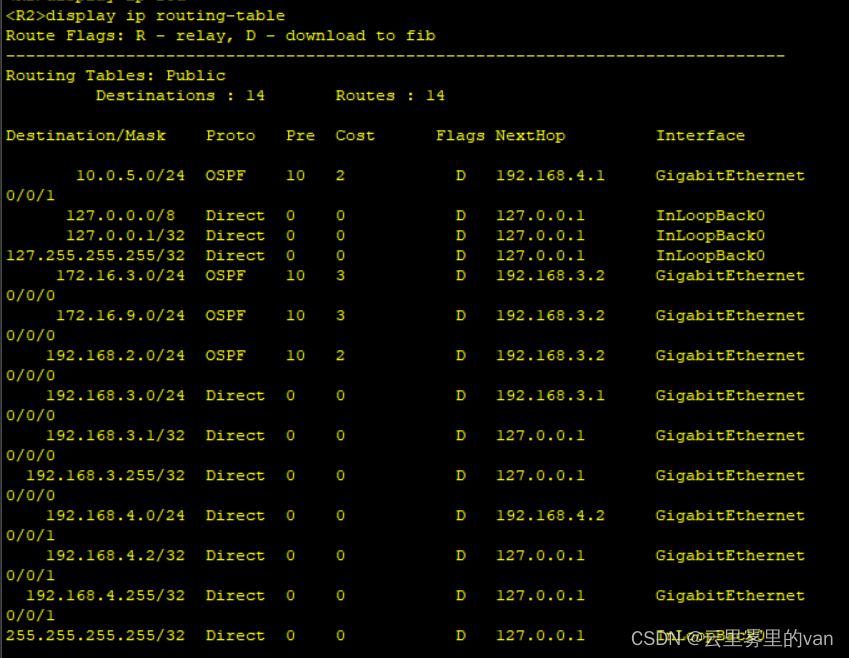Click Direct protocol in 127.0.0.0/8 row
The width and height of the screenshot is (849, 658).
[235, 216]
